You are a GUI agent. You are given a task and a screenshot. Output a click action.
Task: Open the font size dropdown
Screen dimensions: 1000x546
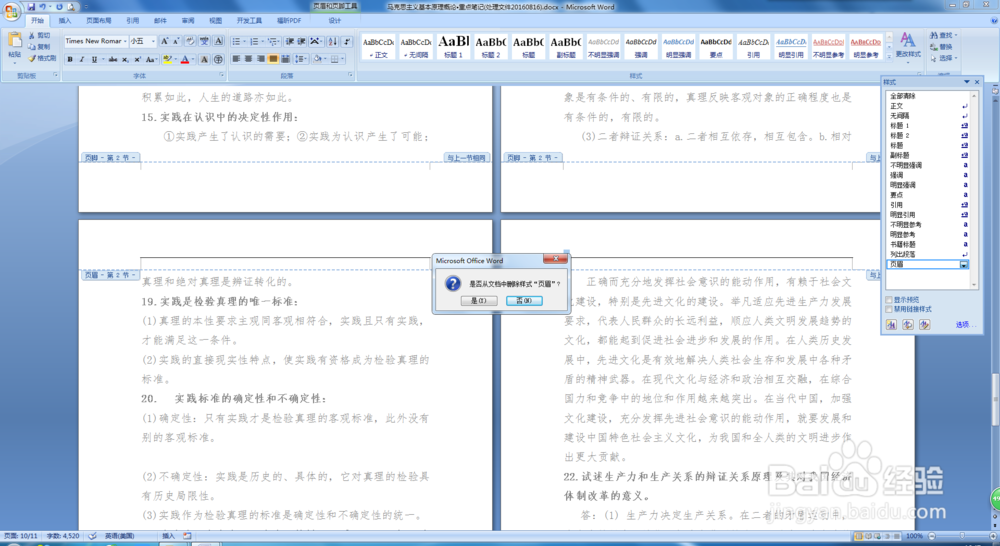tap(153, 41)
